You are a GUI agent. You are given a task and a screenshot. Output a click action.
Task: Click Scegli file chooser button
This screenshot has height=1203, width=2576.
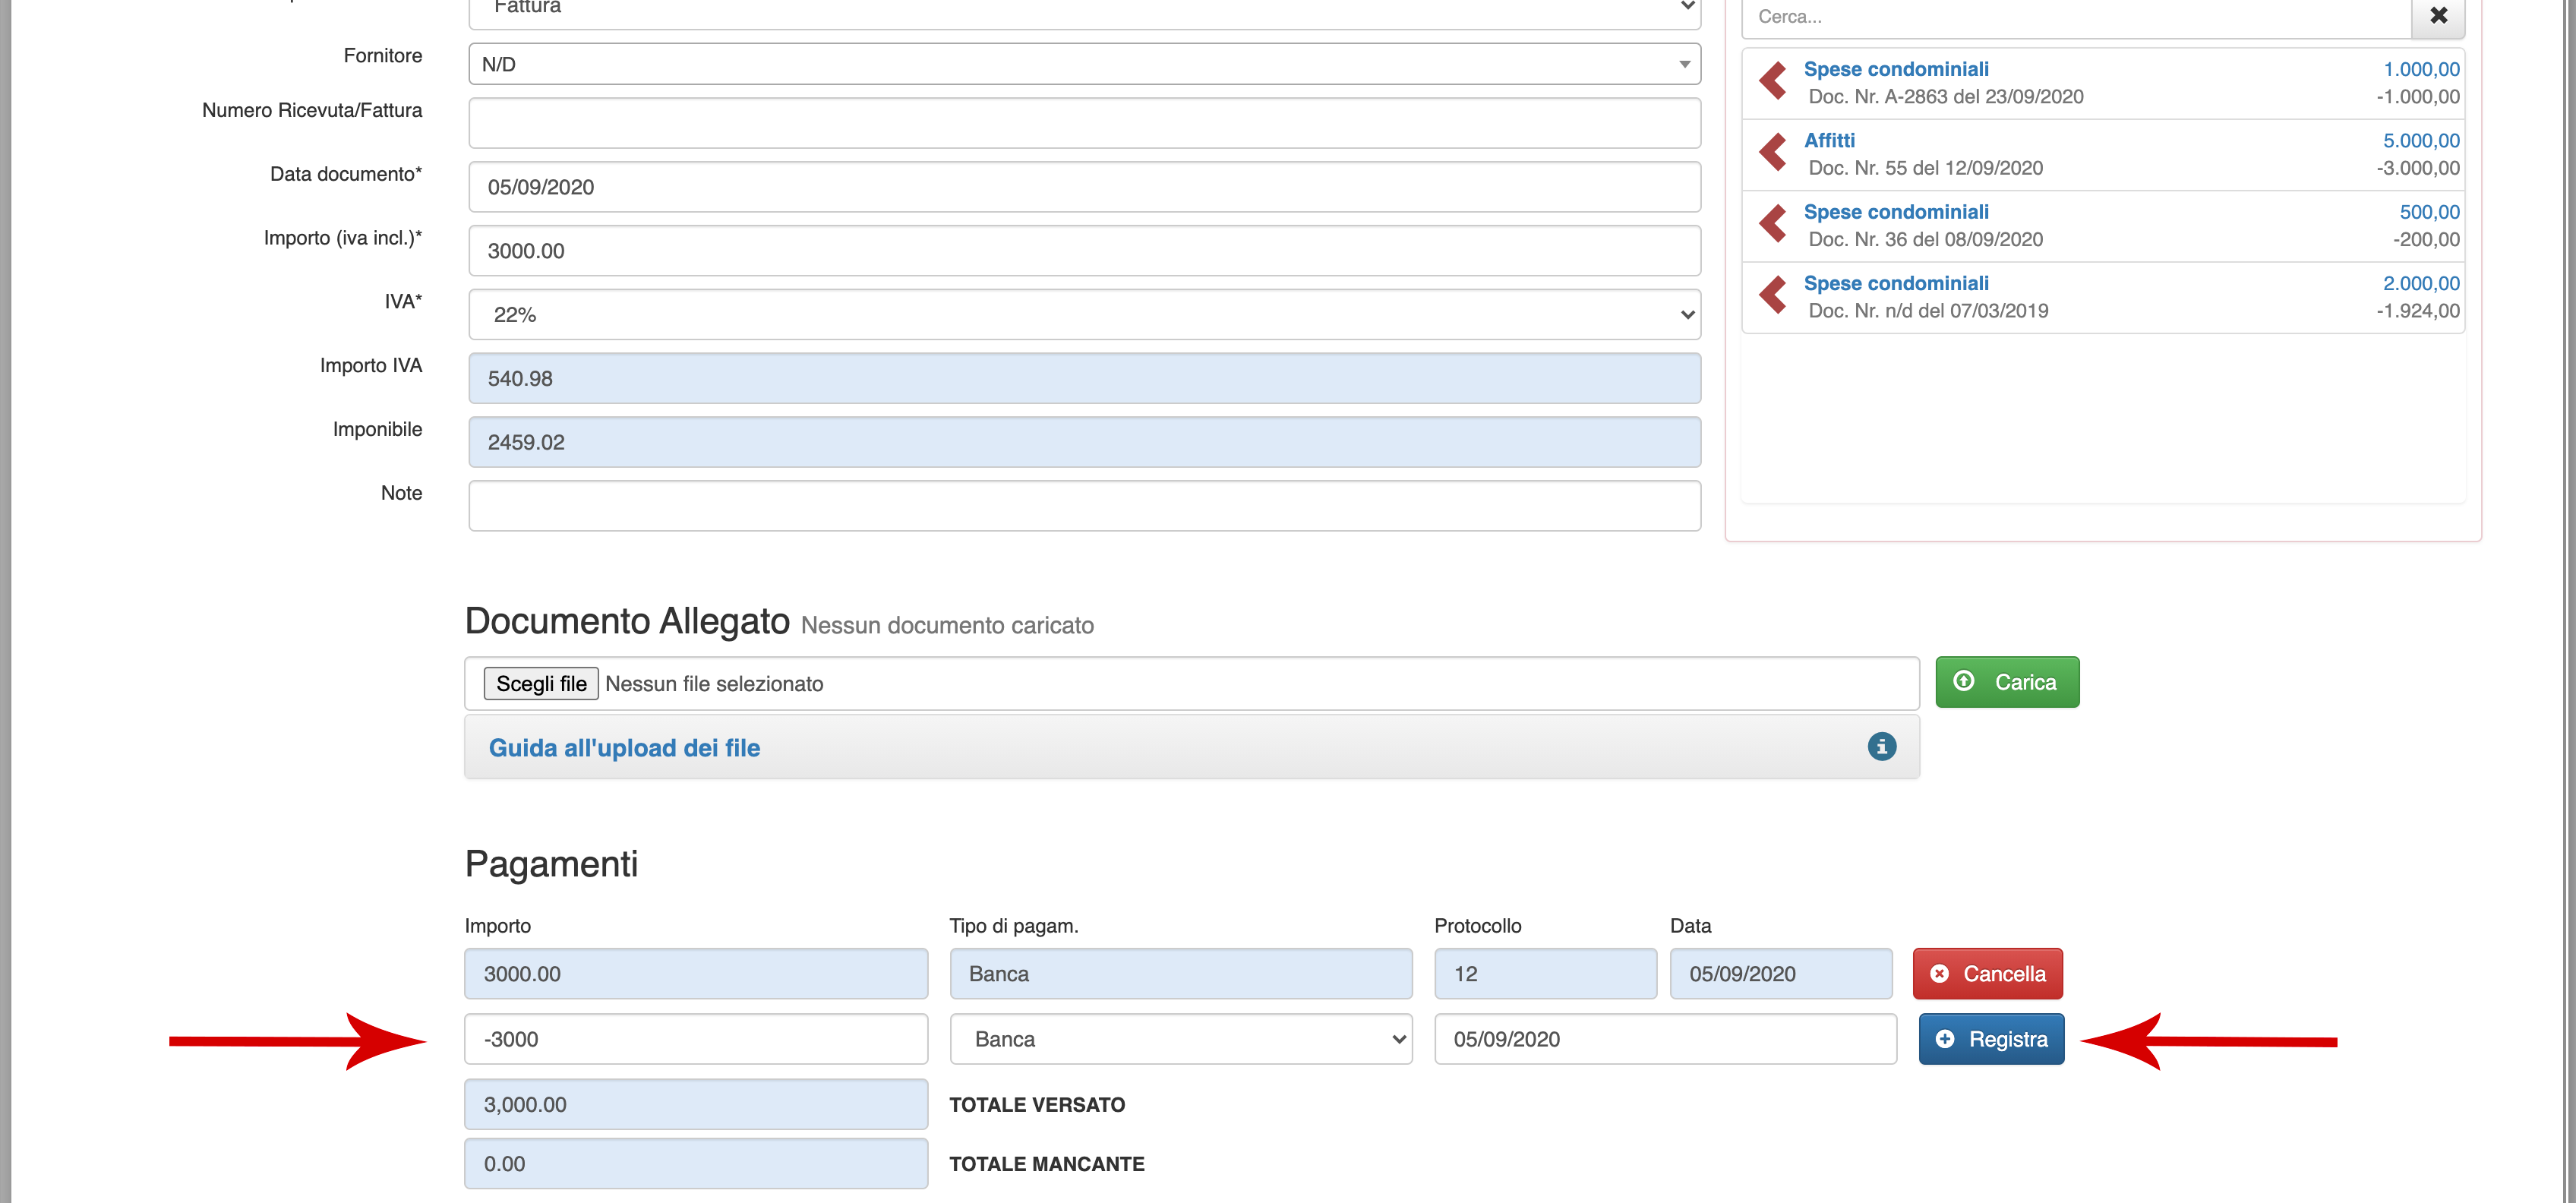coord(541,683)
